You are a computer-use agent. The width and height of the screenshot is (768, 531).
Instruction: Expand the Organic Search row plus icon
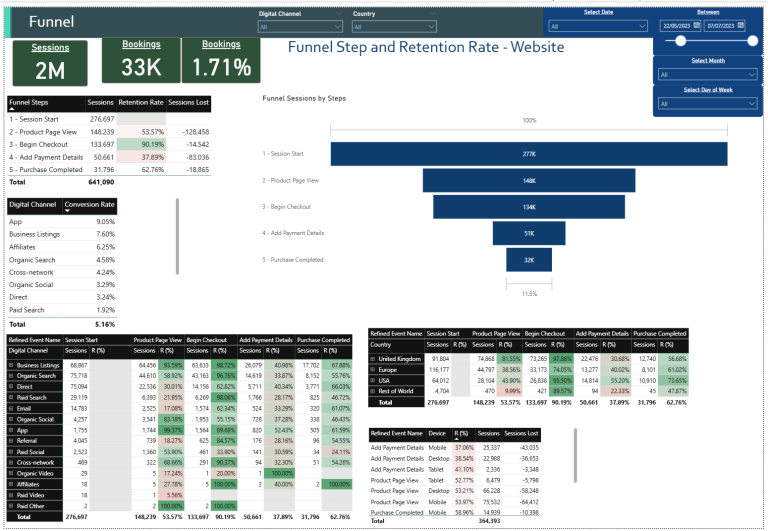[11, 376]
